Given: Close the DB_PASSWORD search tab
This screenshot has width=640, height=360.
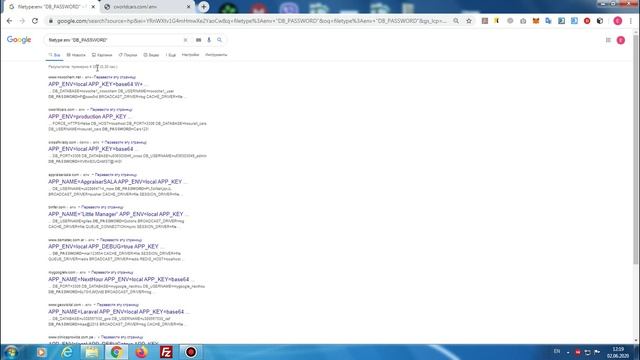Looking at the screenshot, I should tap(93, 7).
